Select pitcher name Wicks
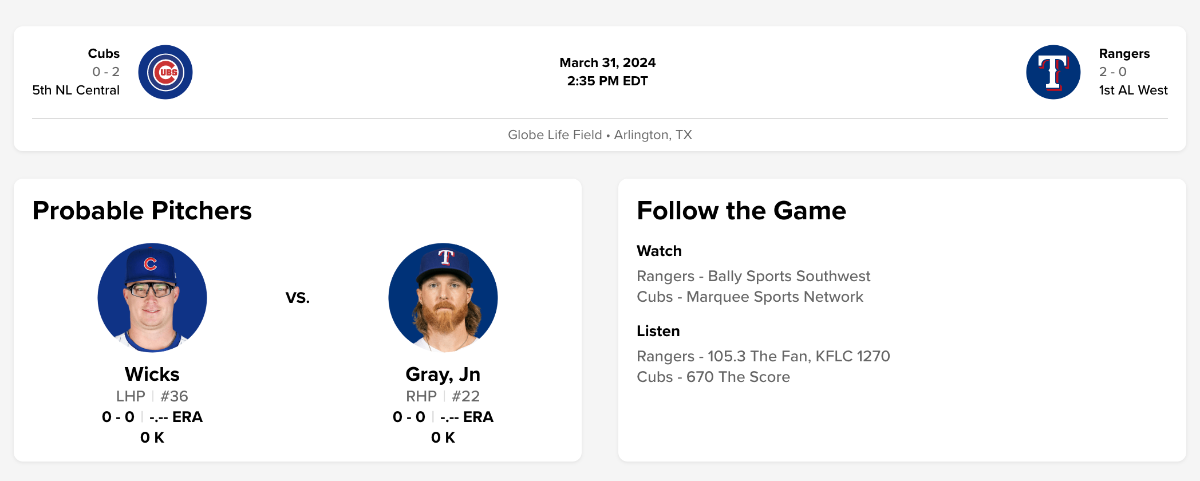The width and height of the screenshot is (1200, 481). pyautogui.click(x=152, y=374)
